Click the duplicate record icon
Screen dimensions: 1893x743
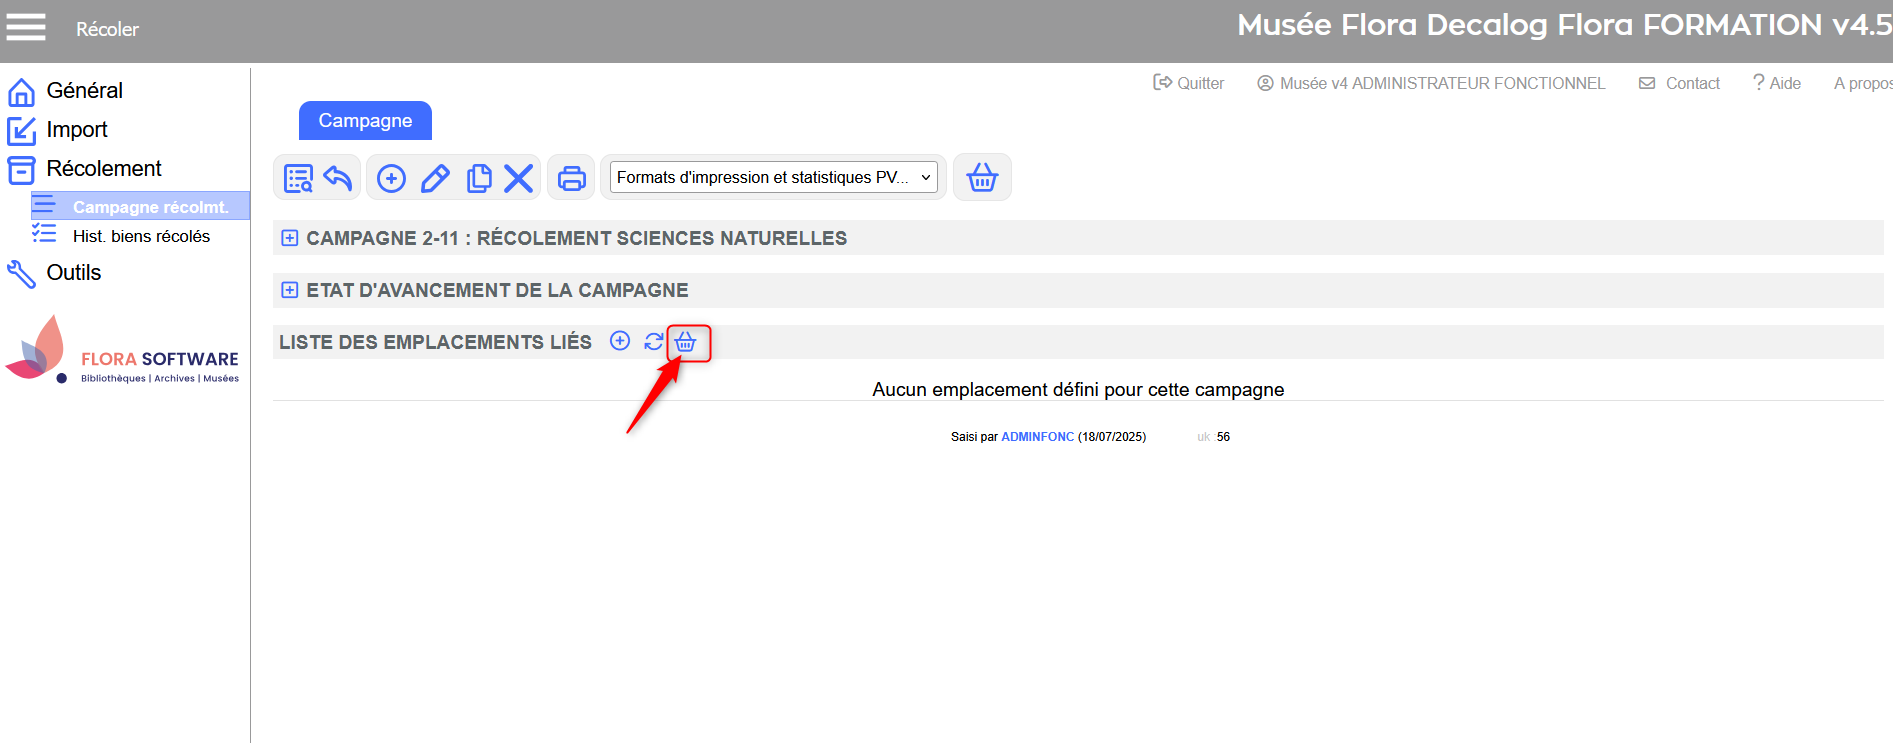tap(479, 178)
